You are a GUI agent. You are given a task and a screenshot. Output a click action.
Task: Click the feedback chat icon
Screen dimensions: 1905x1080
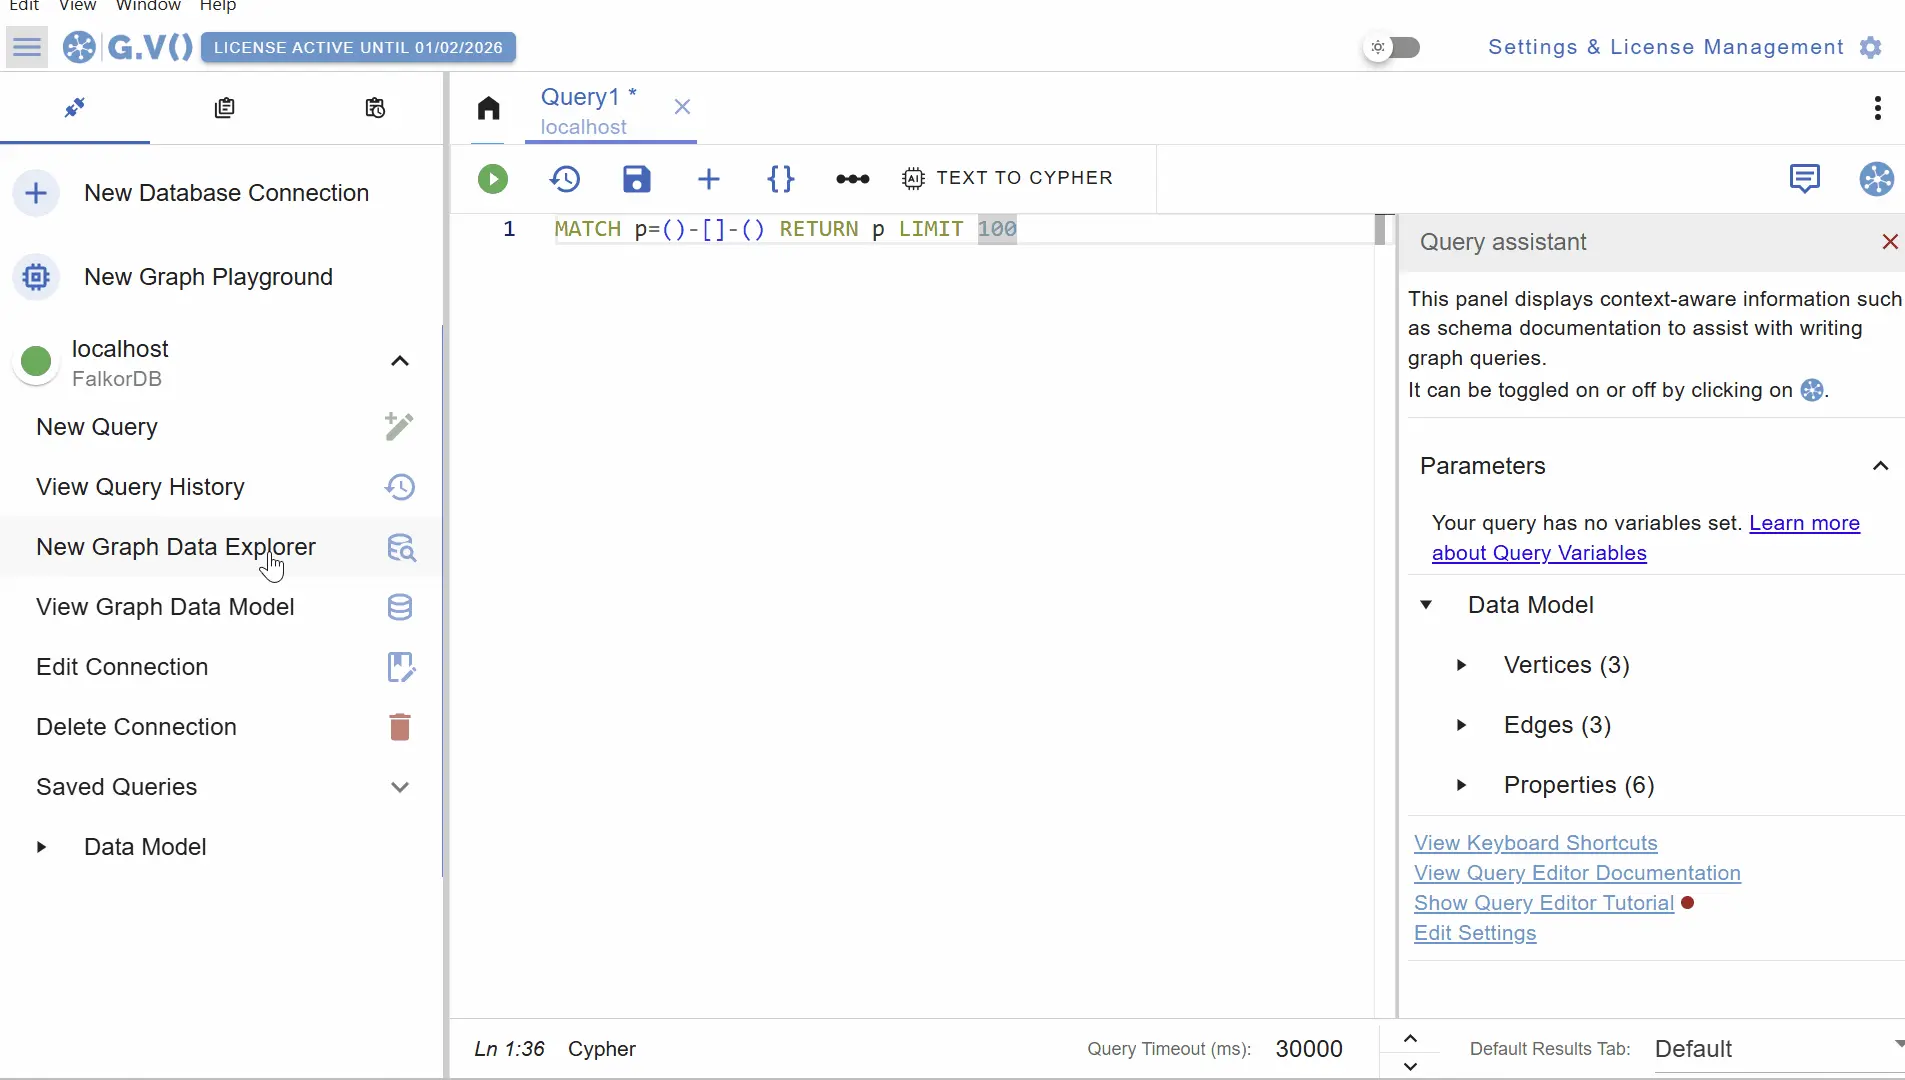coord(1805,179)
